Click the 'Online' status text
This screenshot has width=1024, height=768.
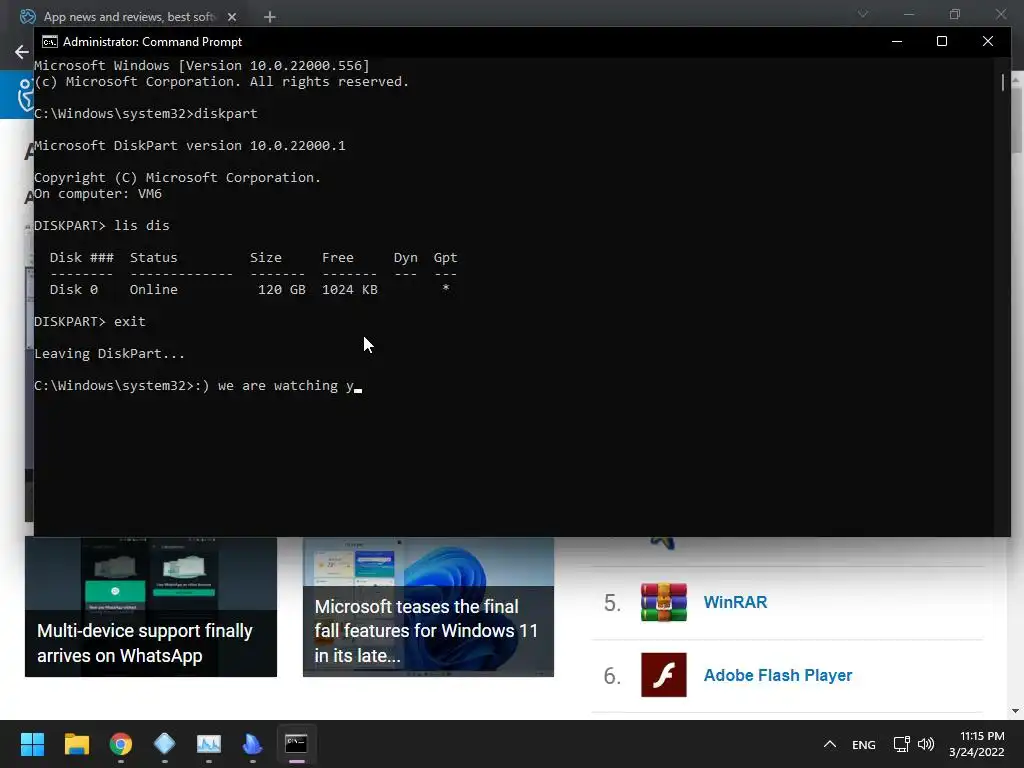tap(153, 289)
